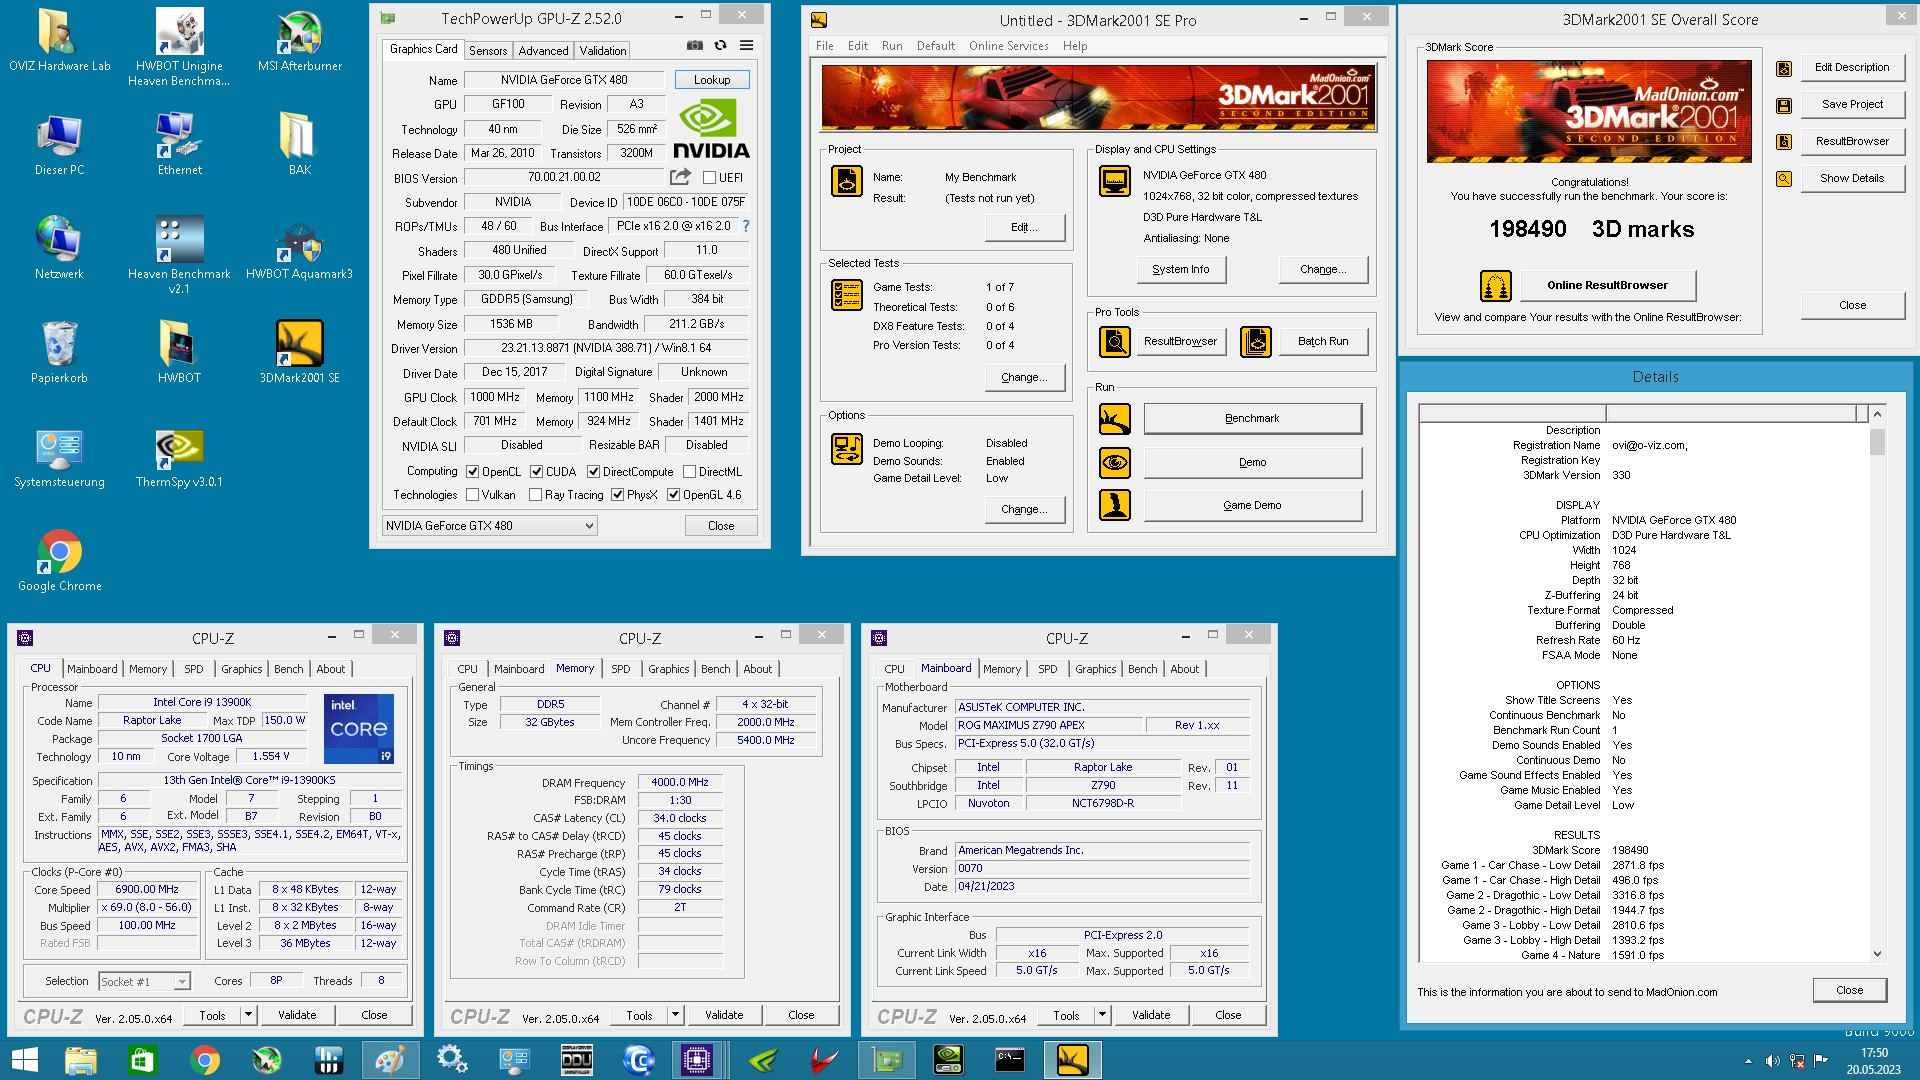Image resolution: width=1920 pixels, height=1080 pixels.
Task: Click the Game Demo icon in Run section
Action: (x=1114, y=505)
